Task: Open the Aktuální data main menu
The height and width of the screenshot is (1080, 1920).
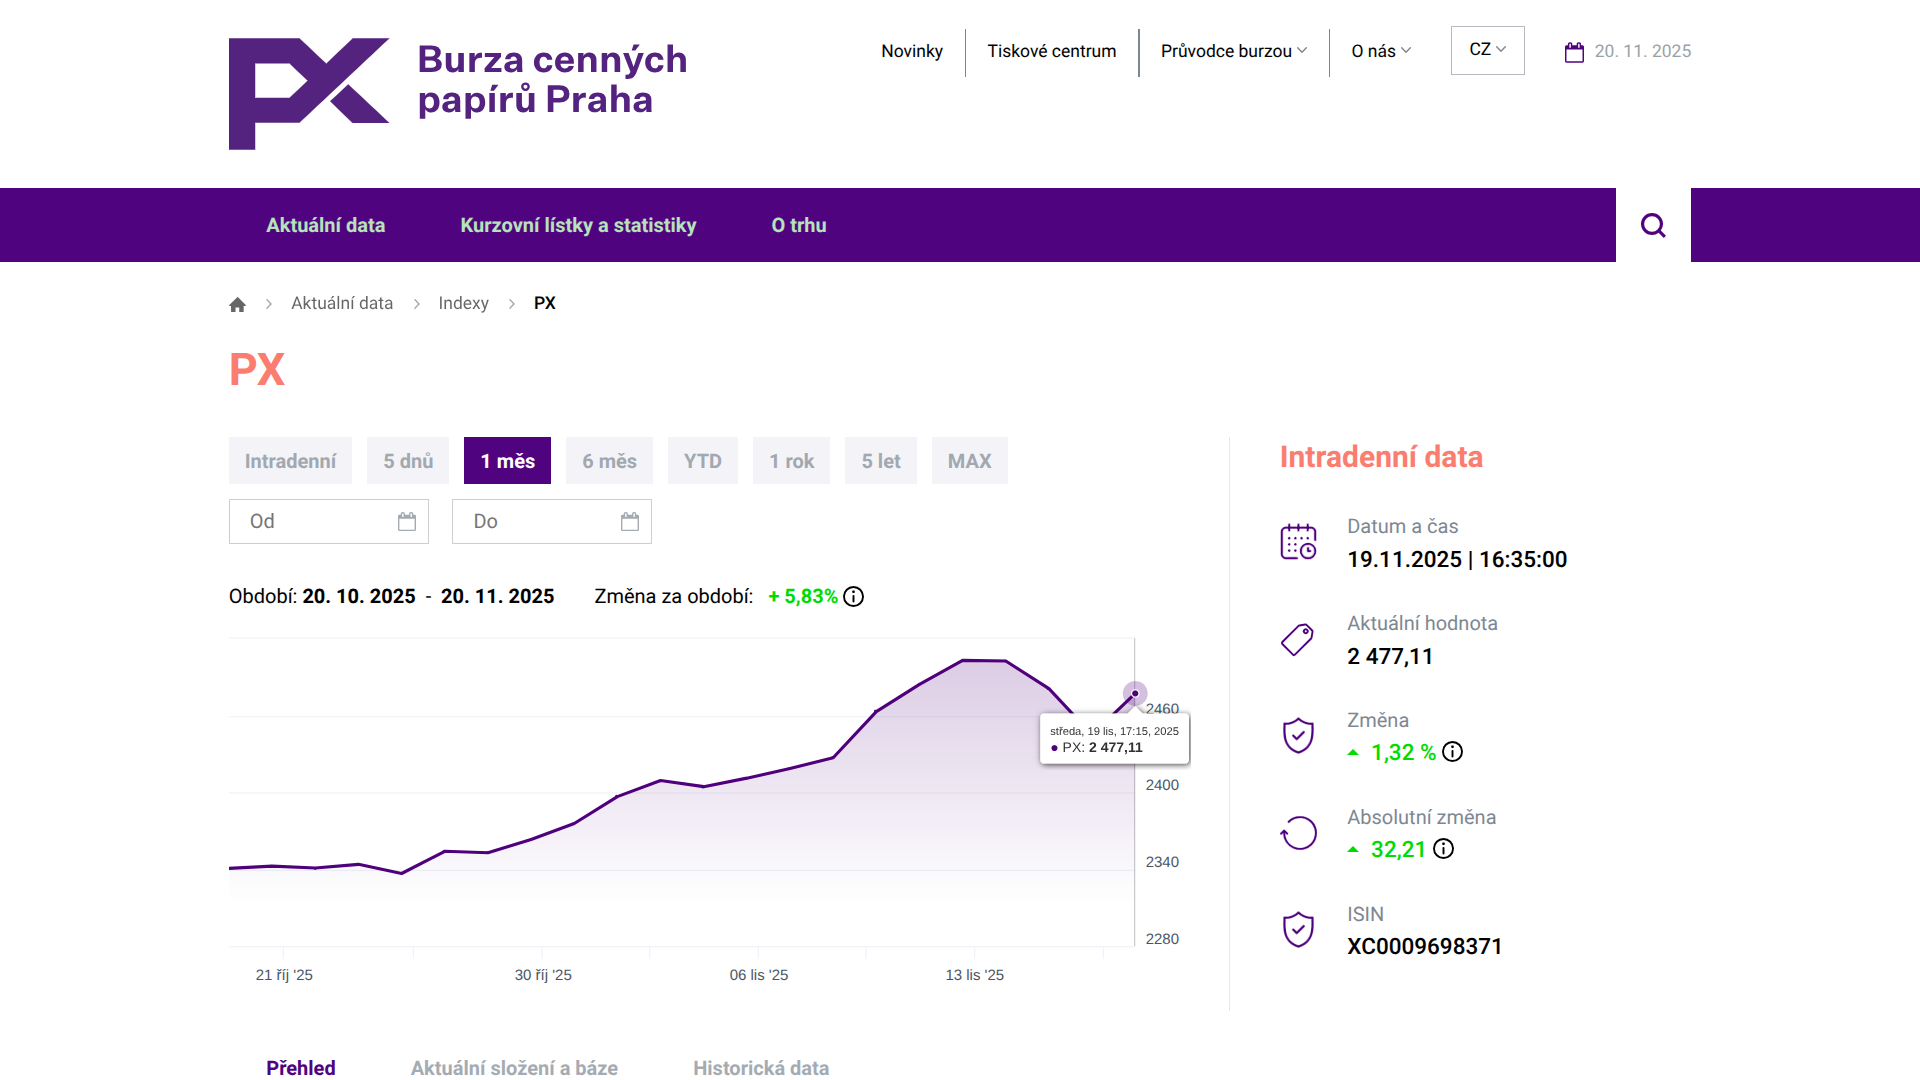Action: coord(326,225)
